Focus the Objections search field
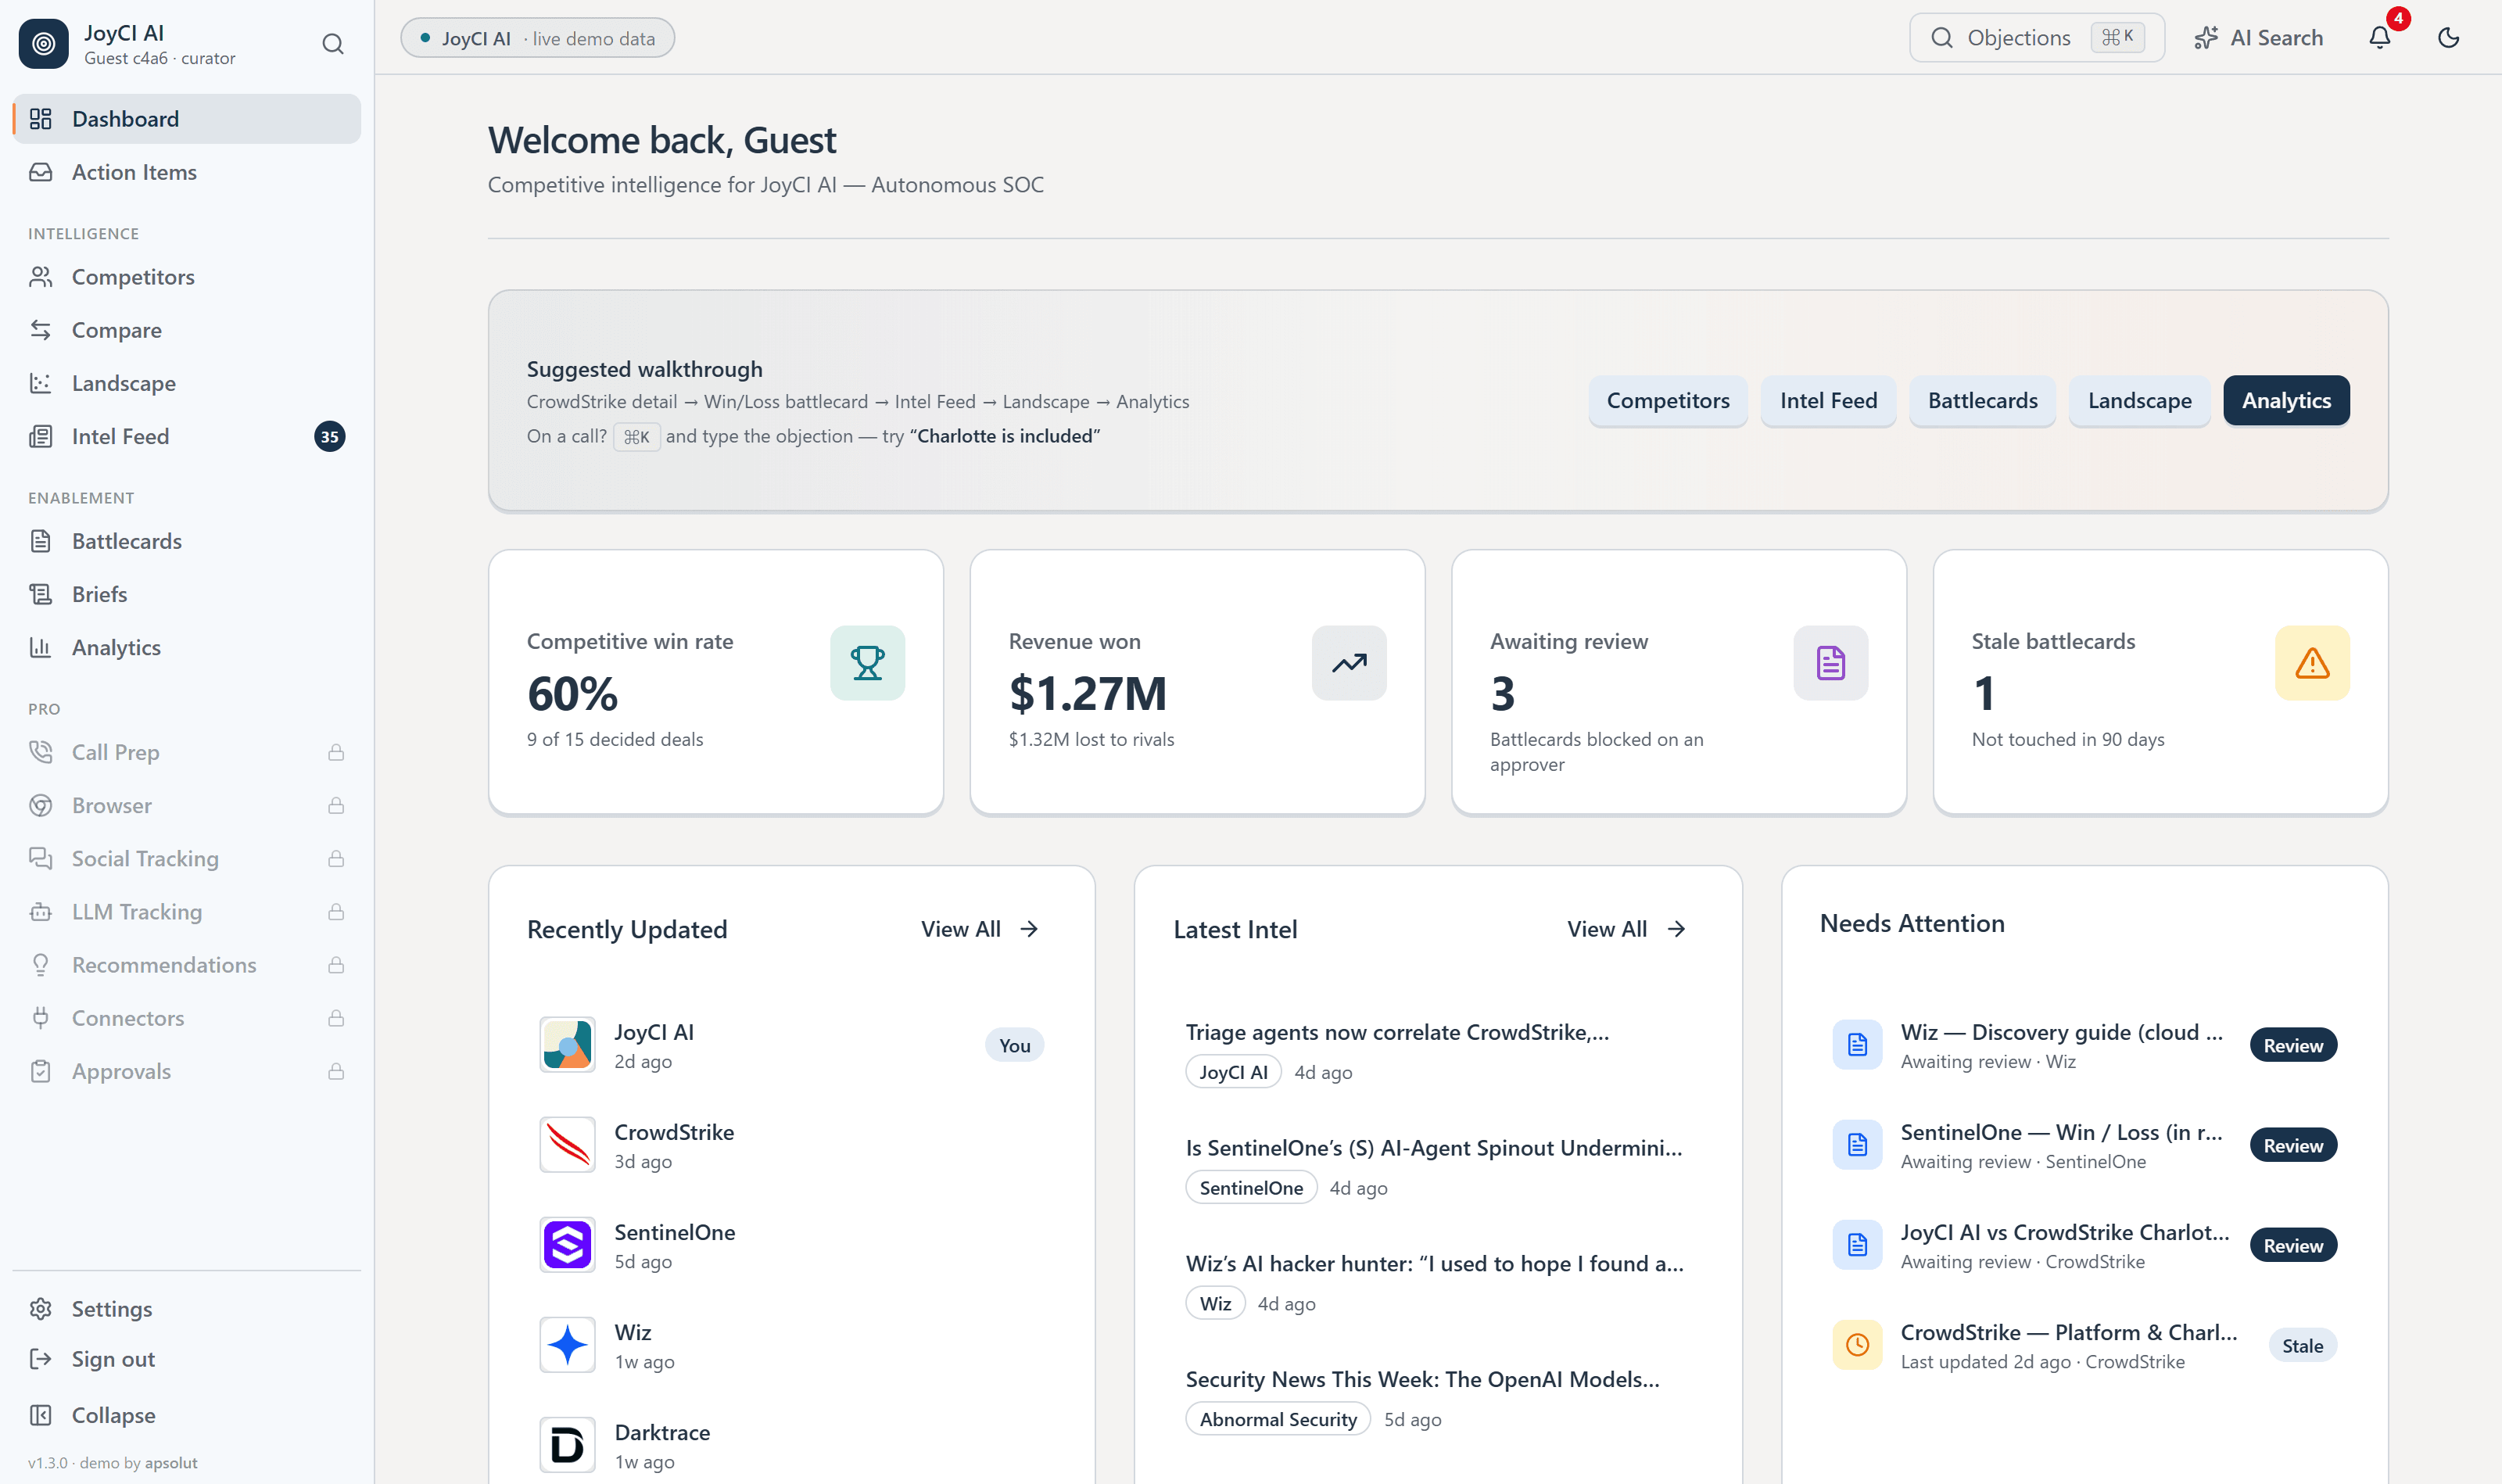Viewport: 2502px width, 1484px height. [2036, 38]
